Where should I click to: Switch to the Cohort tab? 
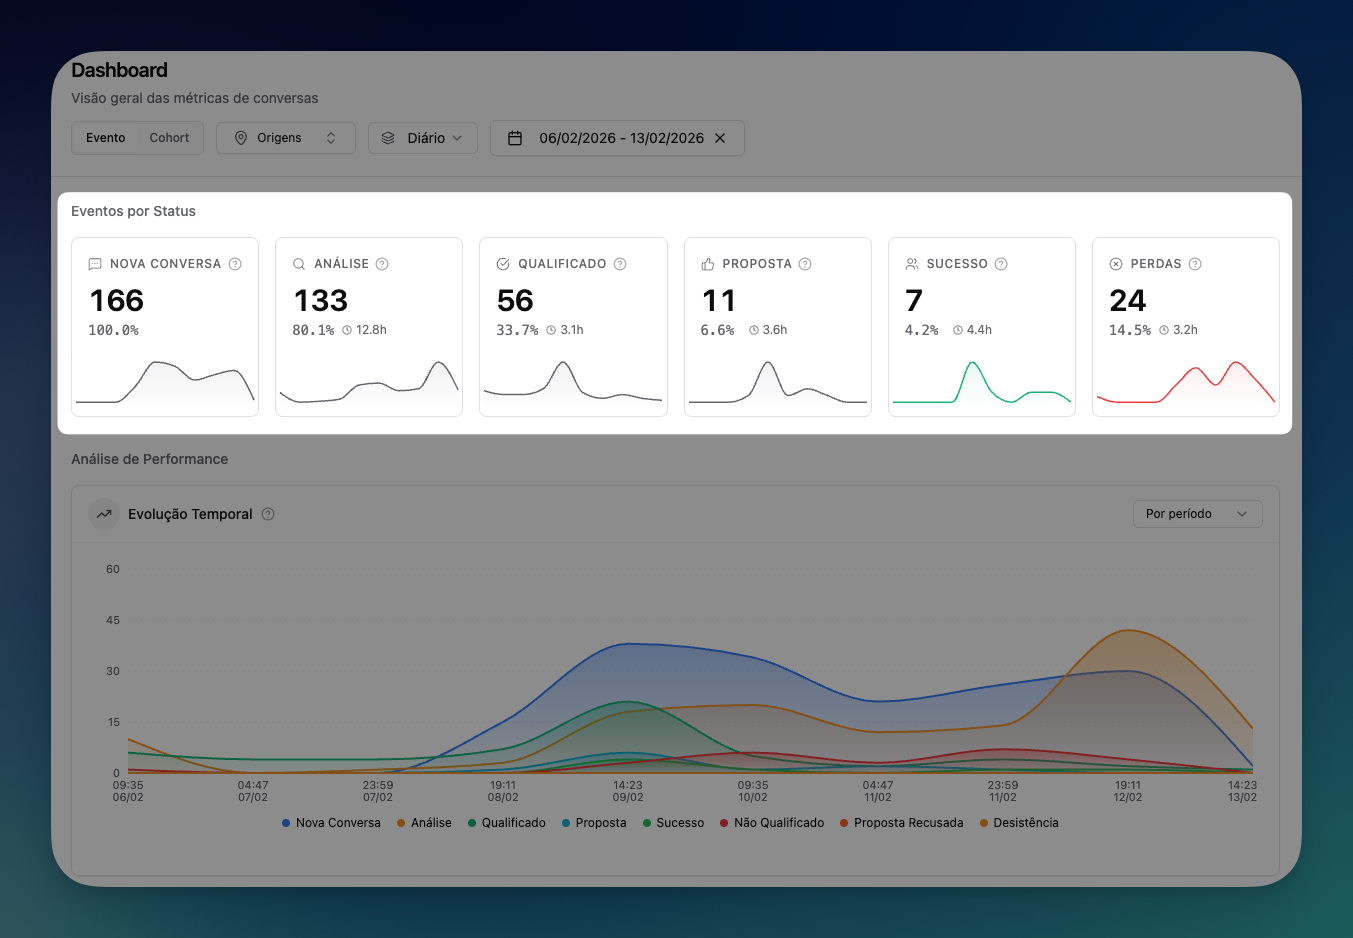tap(169, 137)
